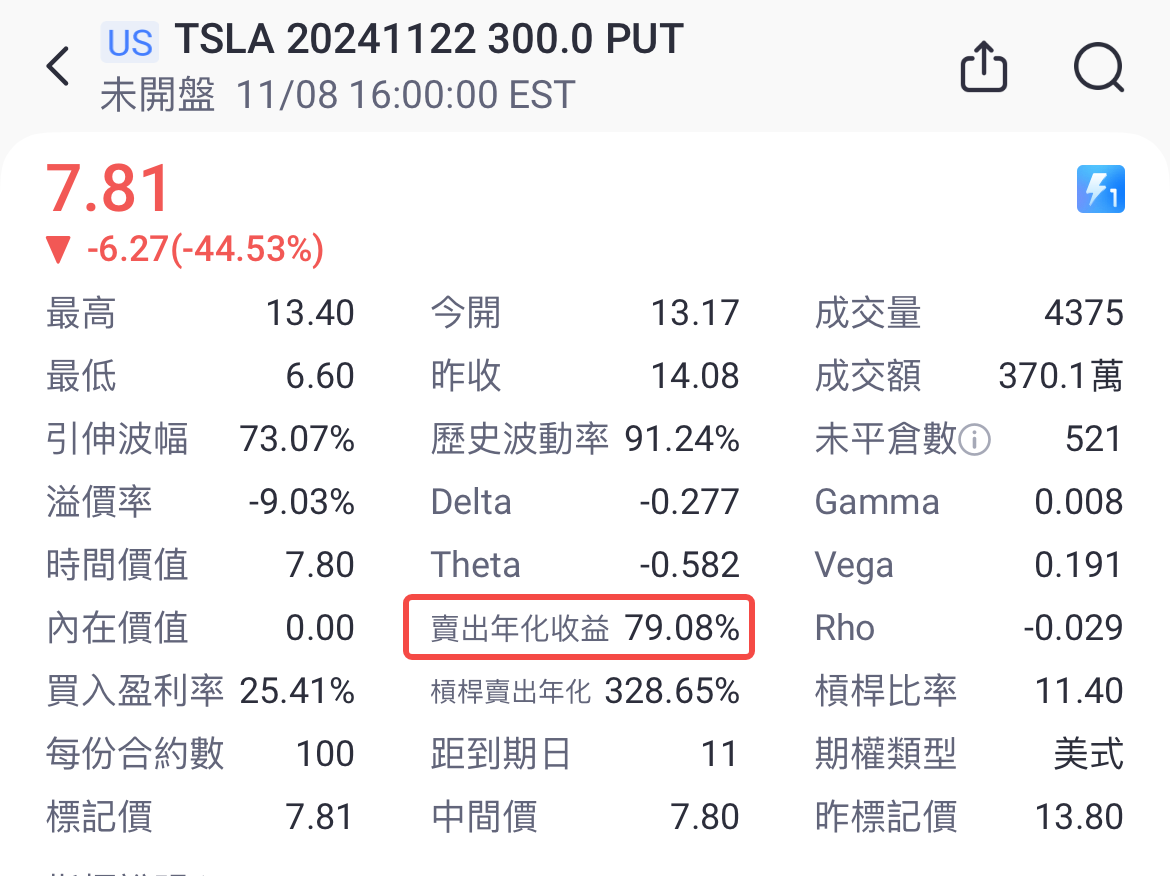Select the 槓桿比率 11.40 field
This screenshot has height=876, width=1170.
pos(968,691)
